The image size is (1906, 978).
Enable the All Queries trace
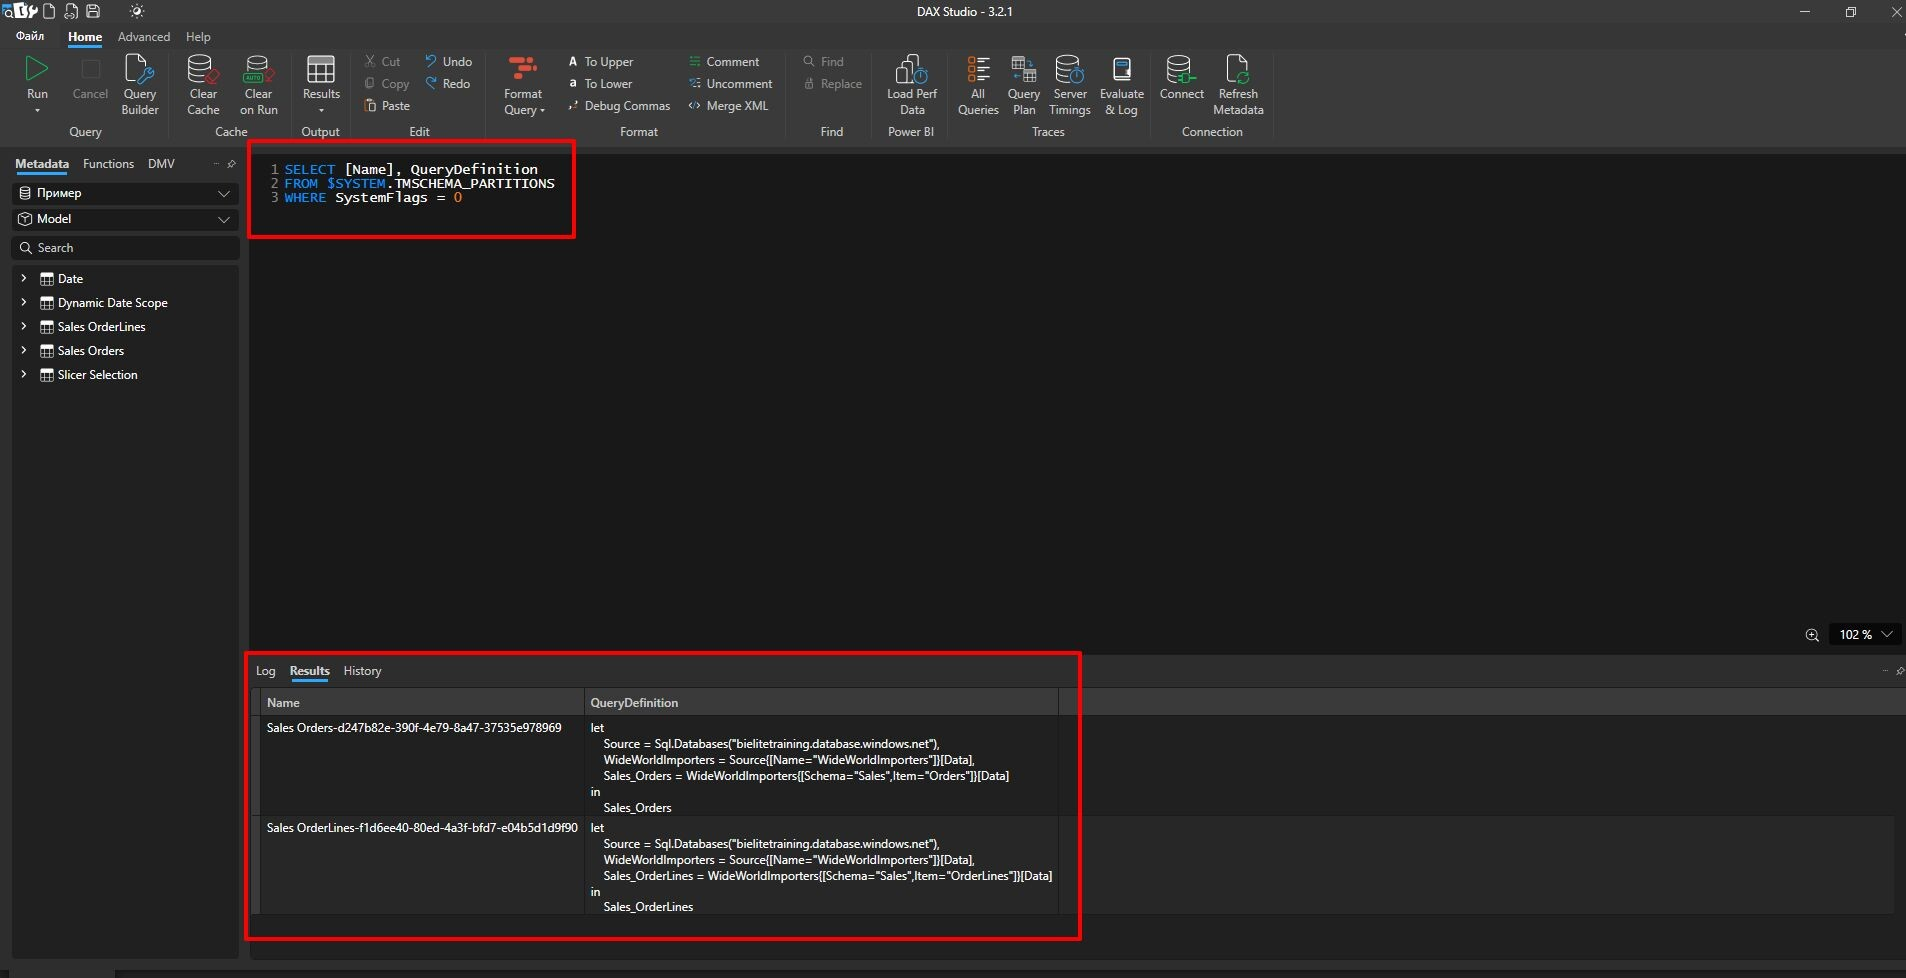tap(978, 85)
